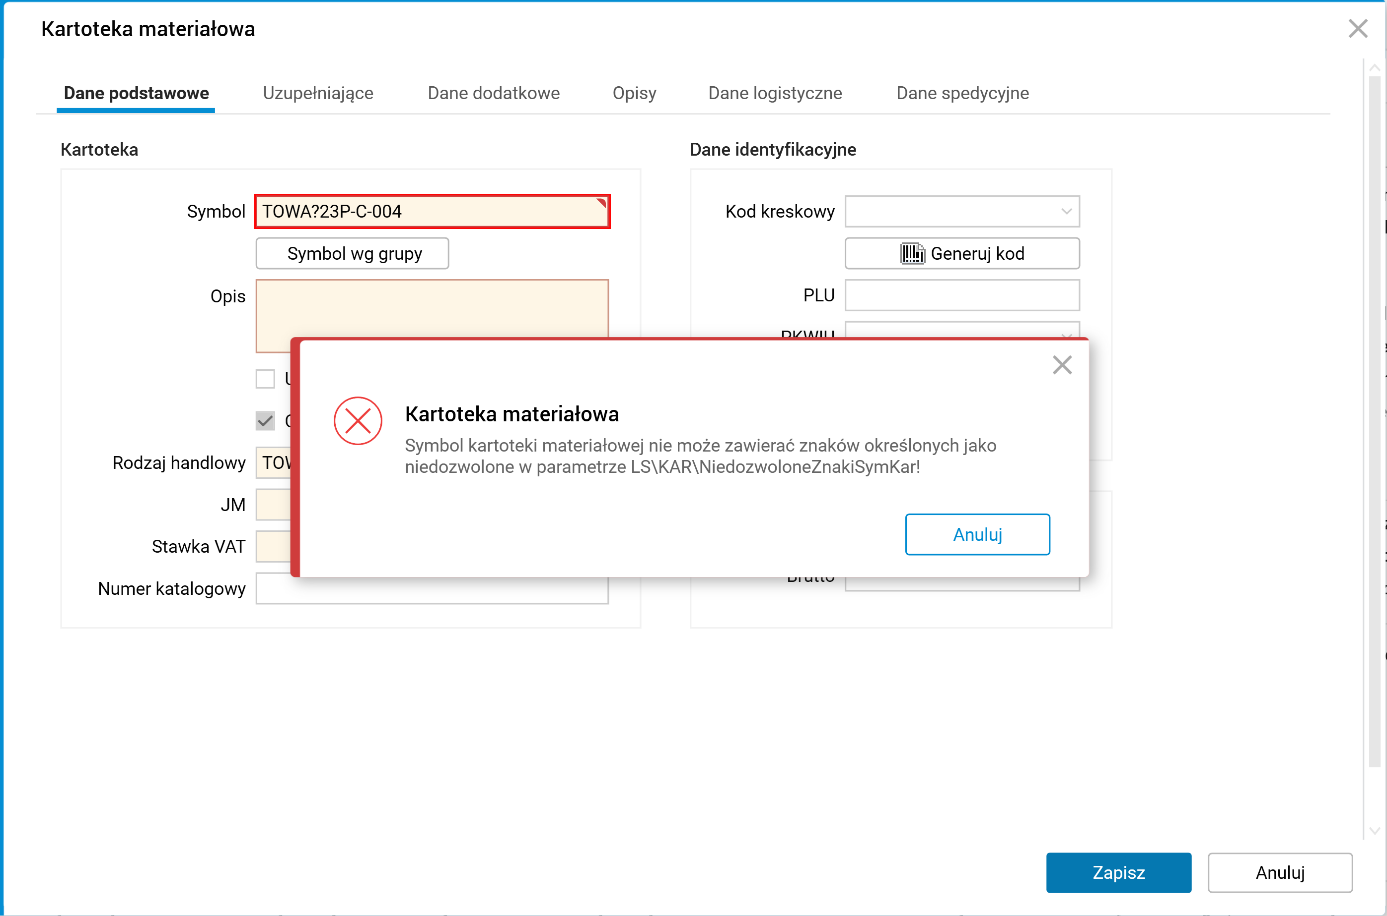
Task: Expand the Kod kreskowy dropdown
Action: (1066, 212)
